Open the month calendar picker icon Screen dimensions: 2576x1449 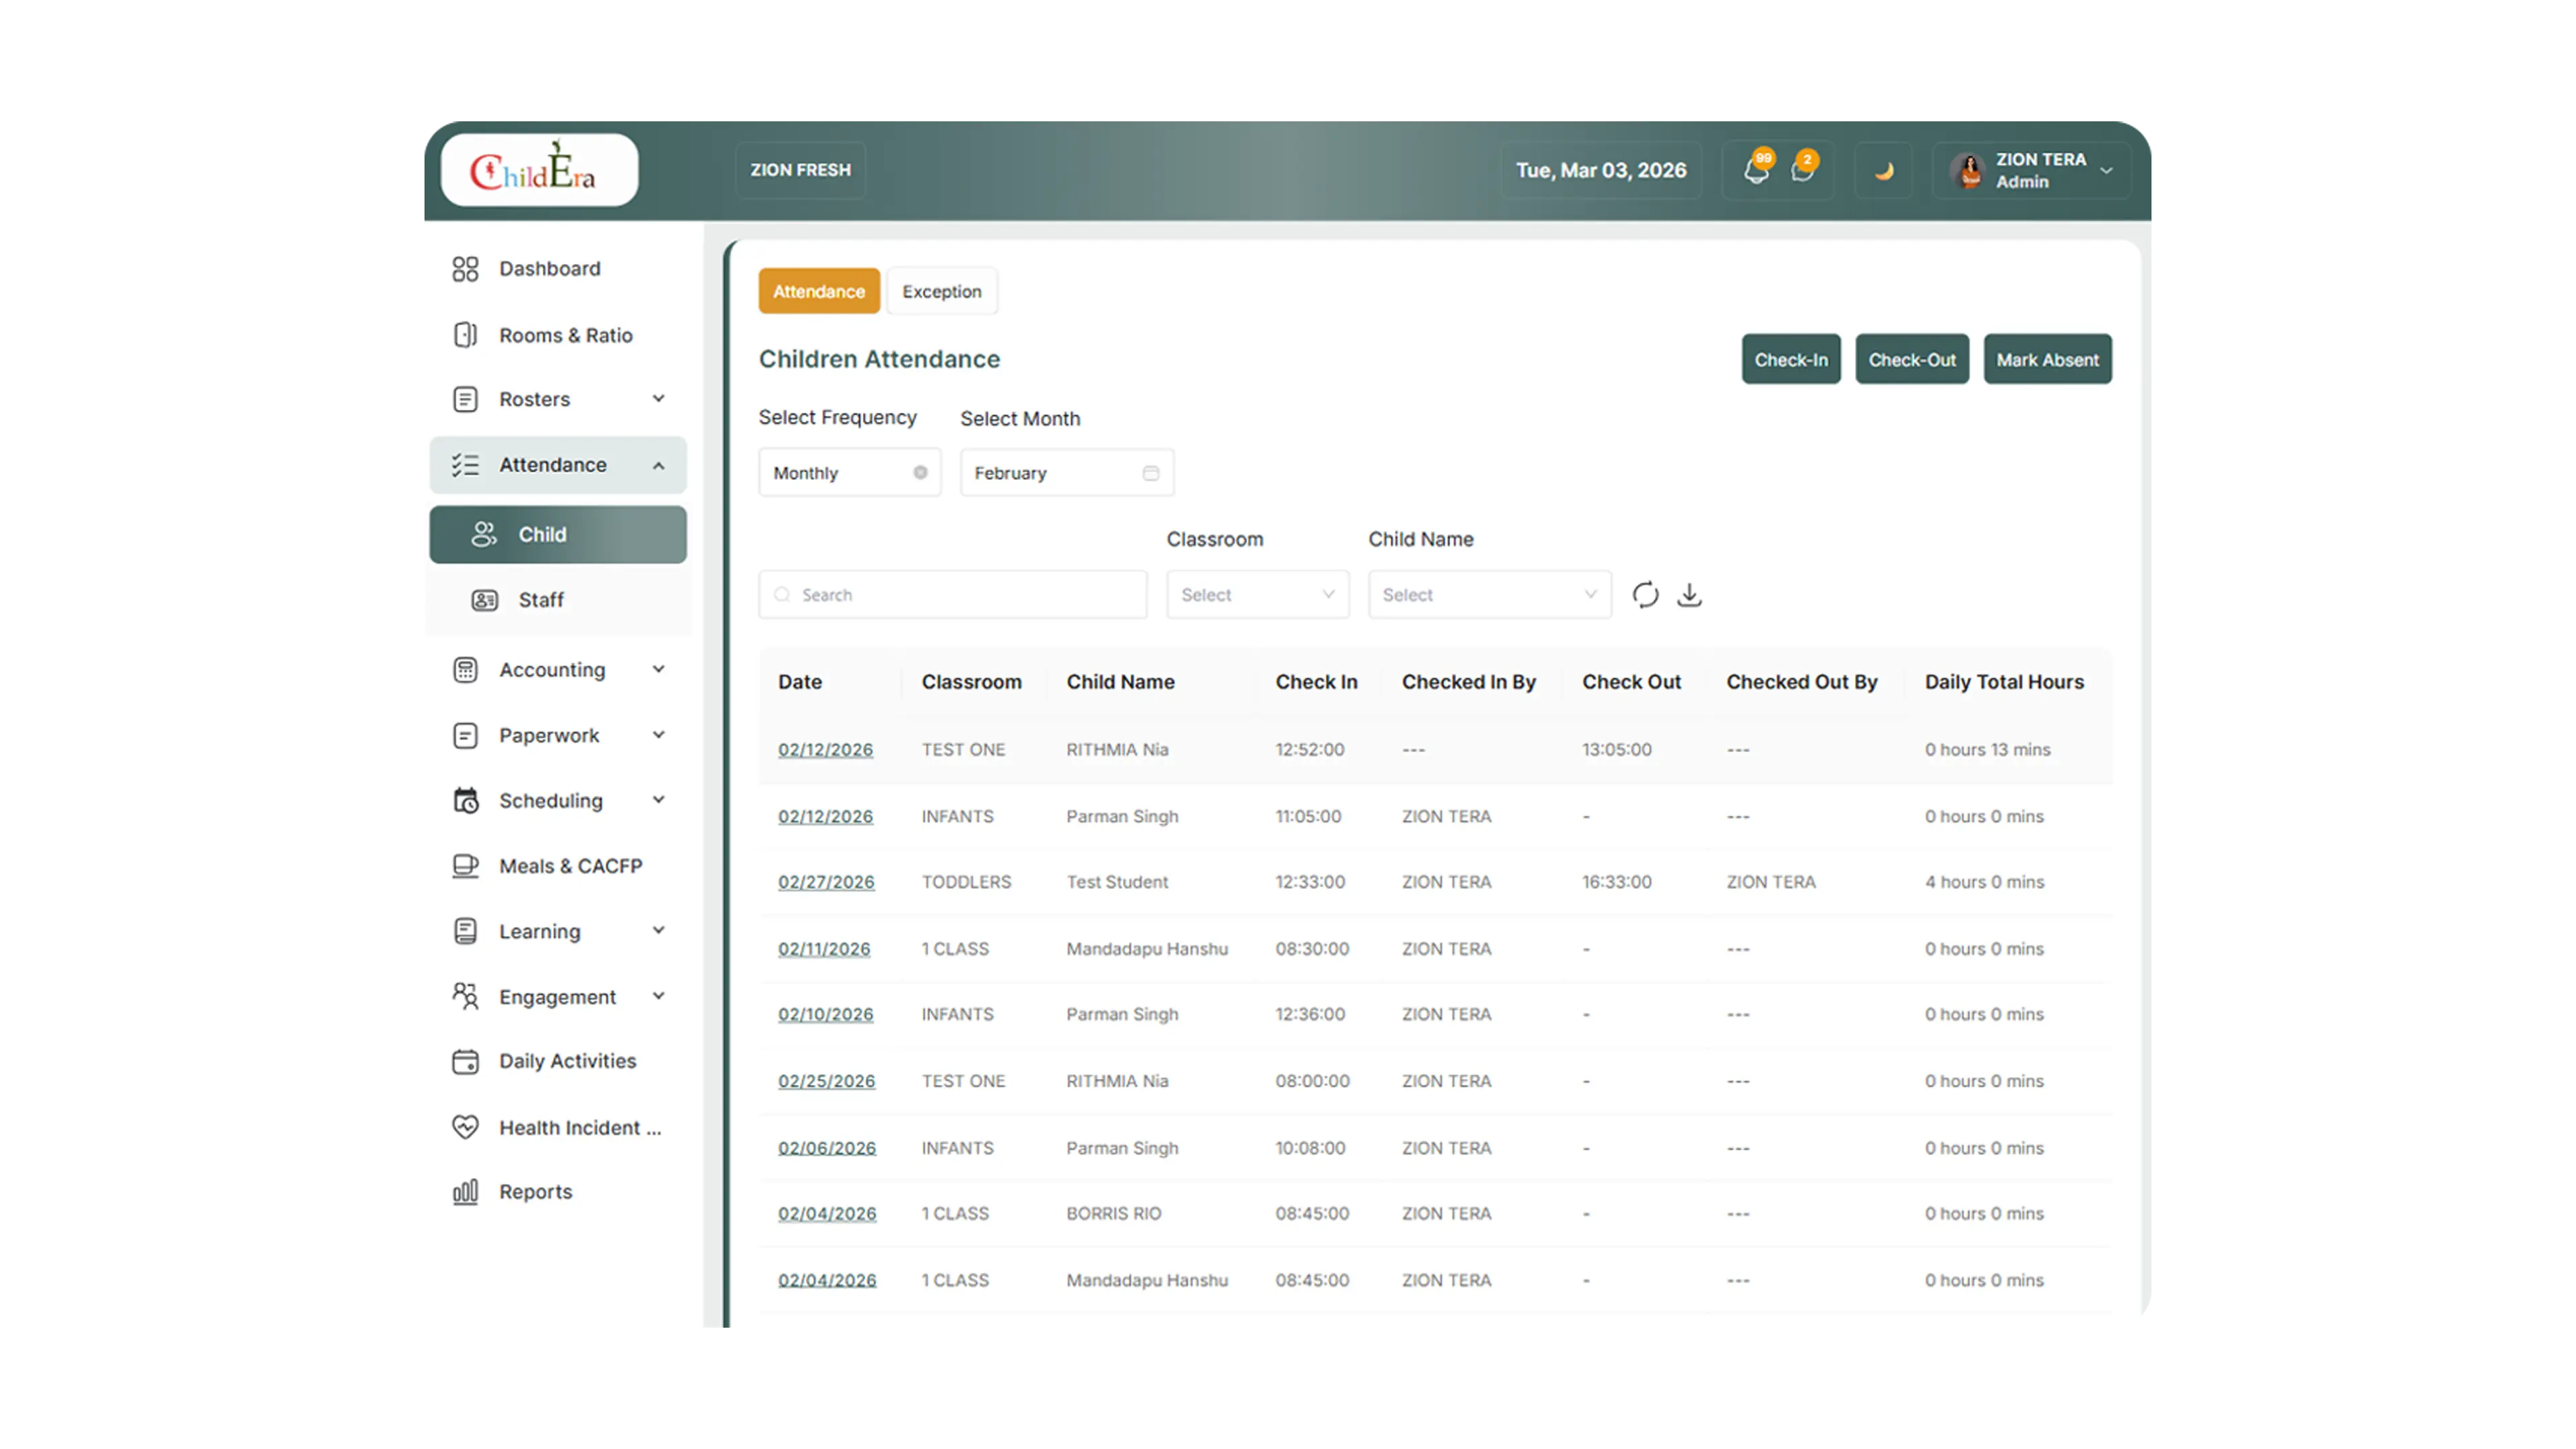1151,473
